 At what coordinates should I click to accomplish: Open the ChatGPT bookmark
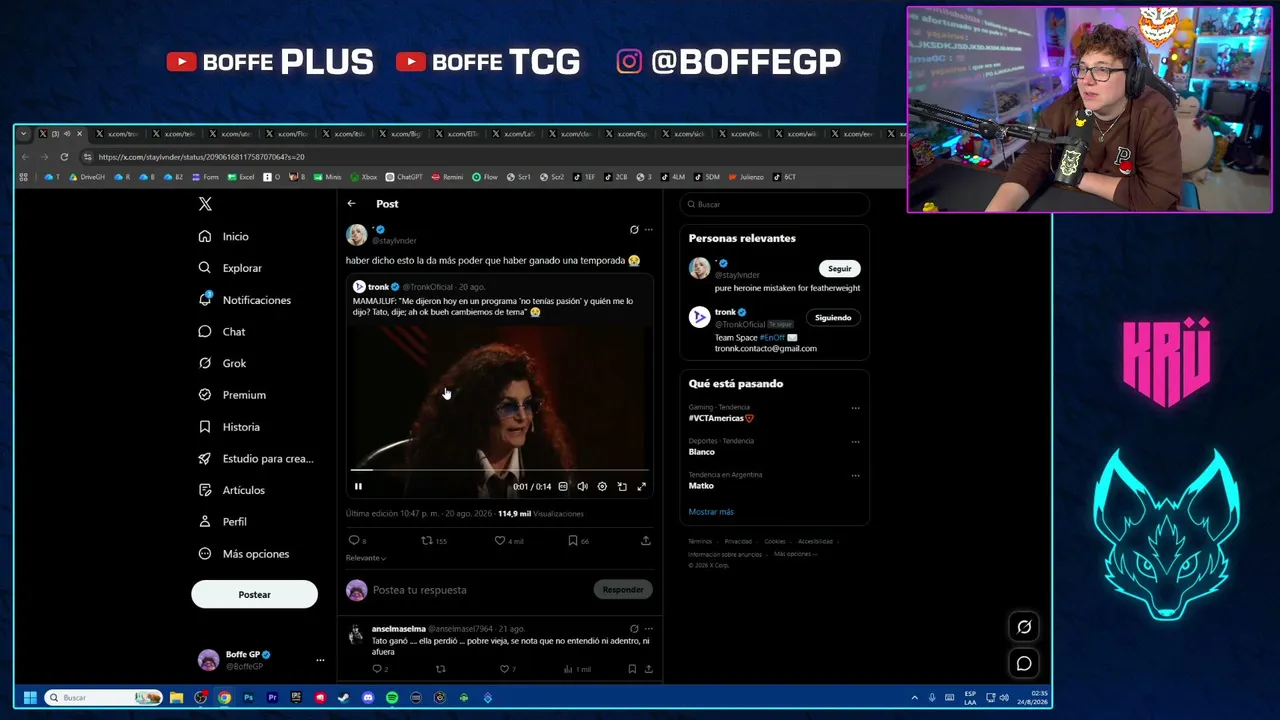404,177
